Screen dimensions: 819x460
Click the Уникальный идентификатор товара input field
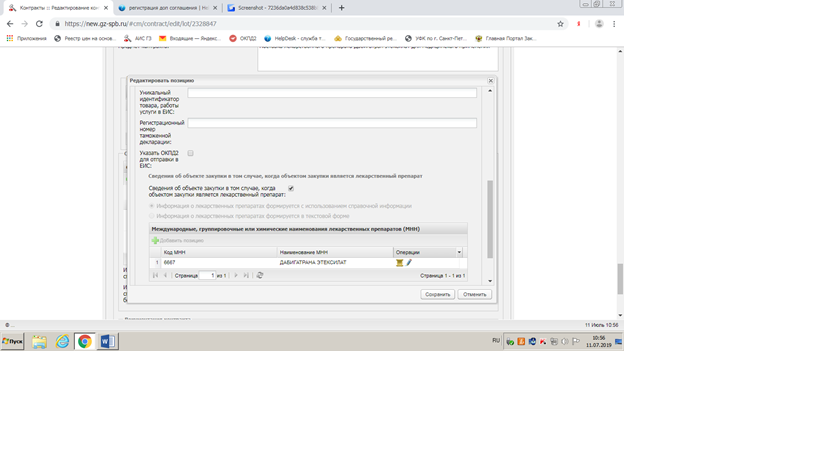point(332,93)
